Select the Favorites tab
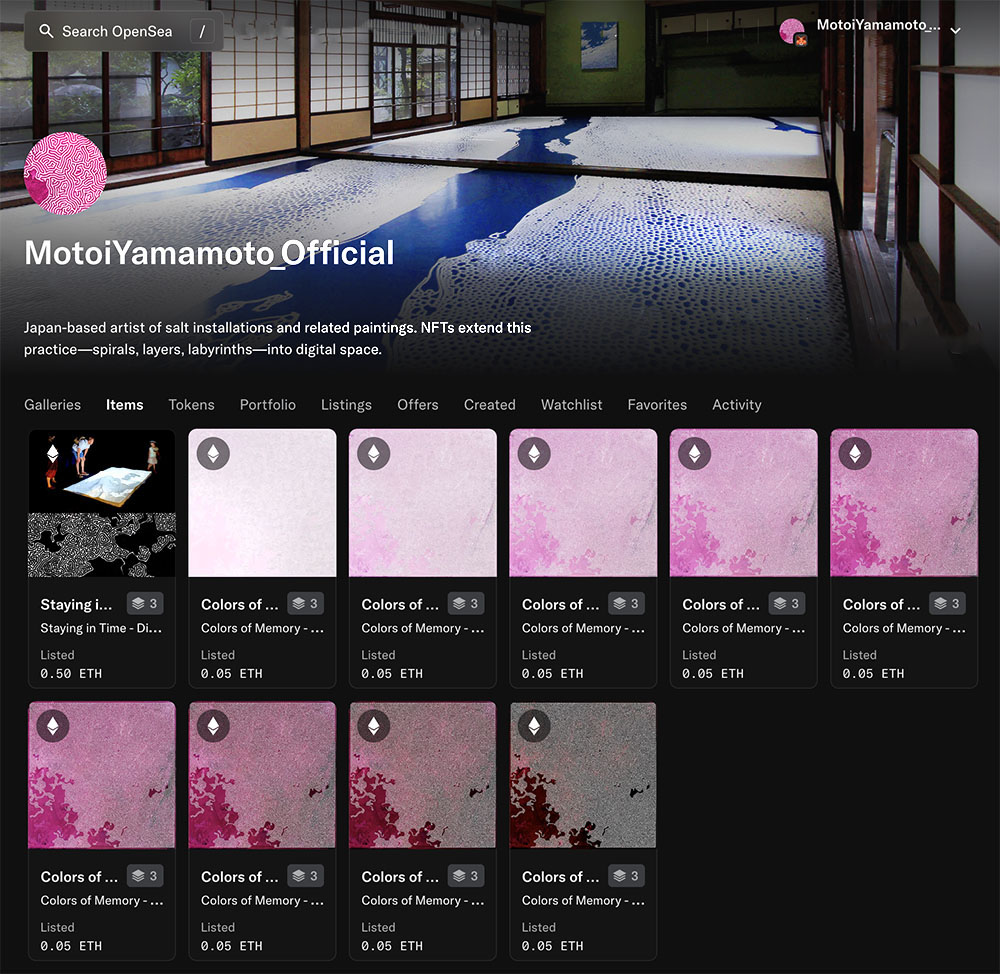The image size is (1000, 974). tap(657, 405)
